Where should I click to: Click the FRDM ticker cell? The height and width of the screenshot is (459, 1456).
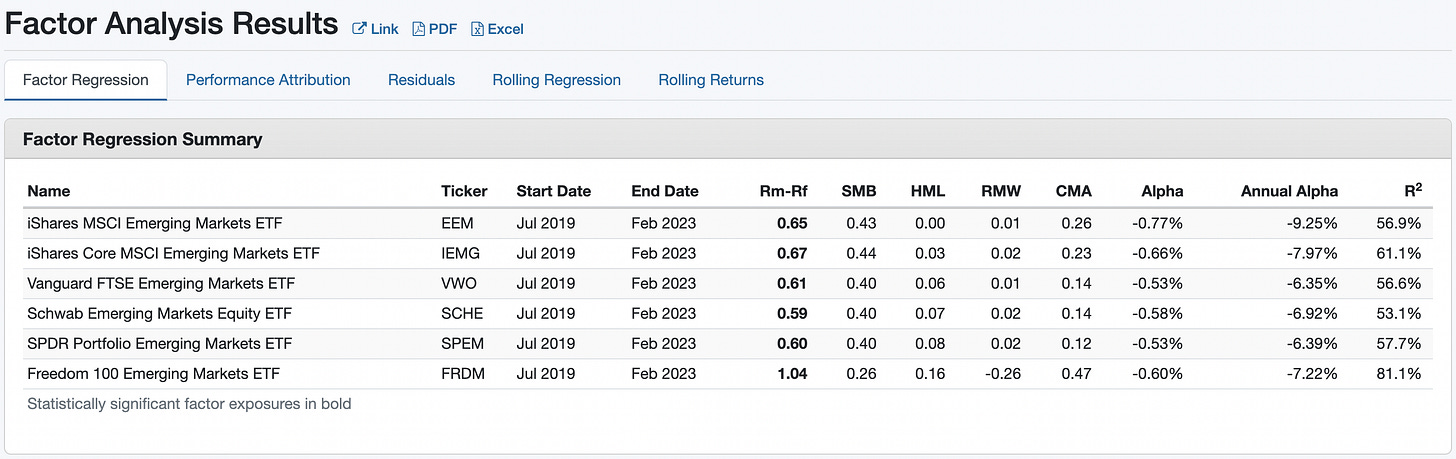tap(464, 374)
